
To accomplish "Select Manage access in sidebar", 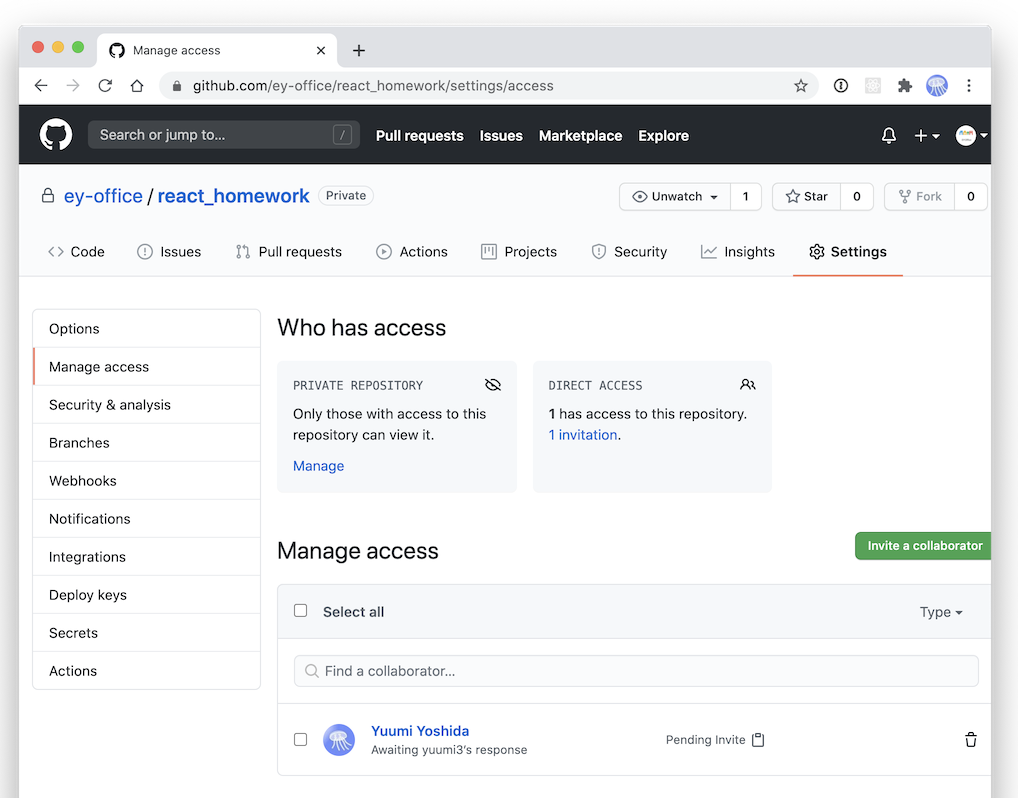I will 147,367.
